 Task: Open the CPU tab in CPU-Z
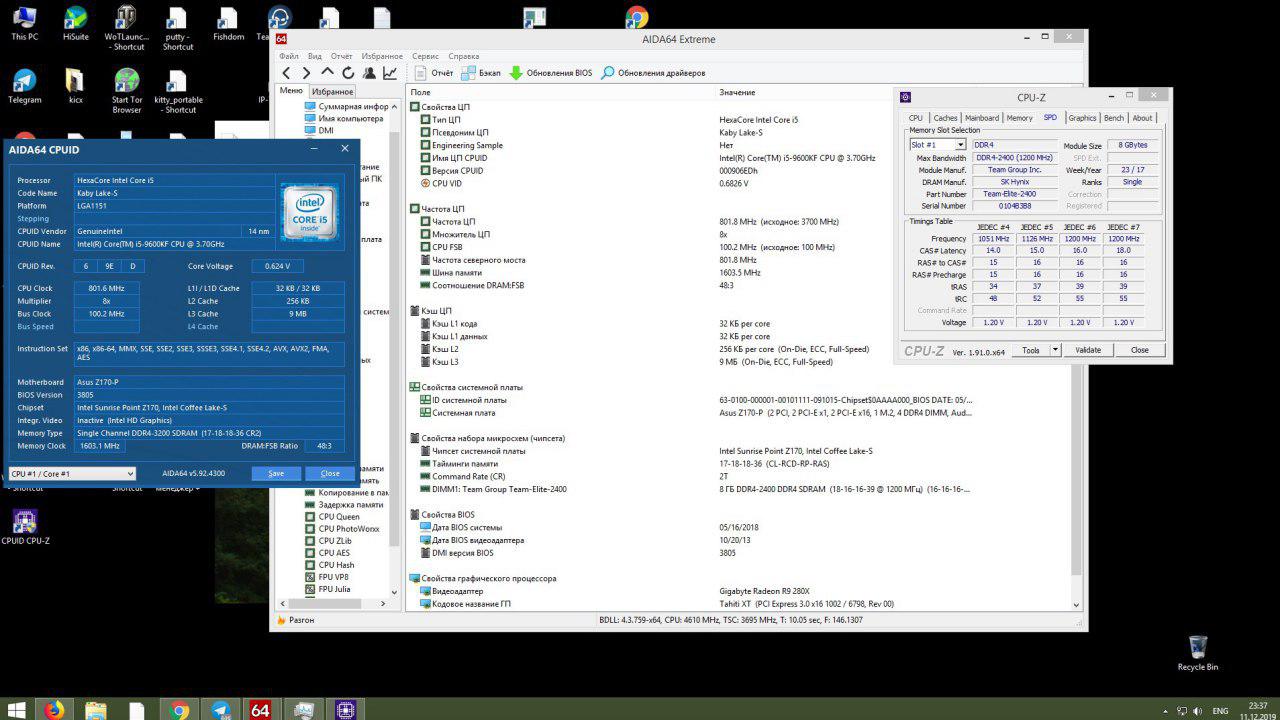pyautogui.click(x=916, y=118)
